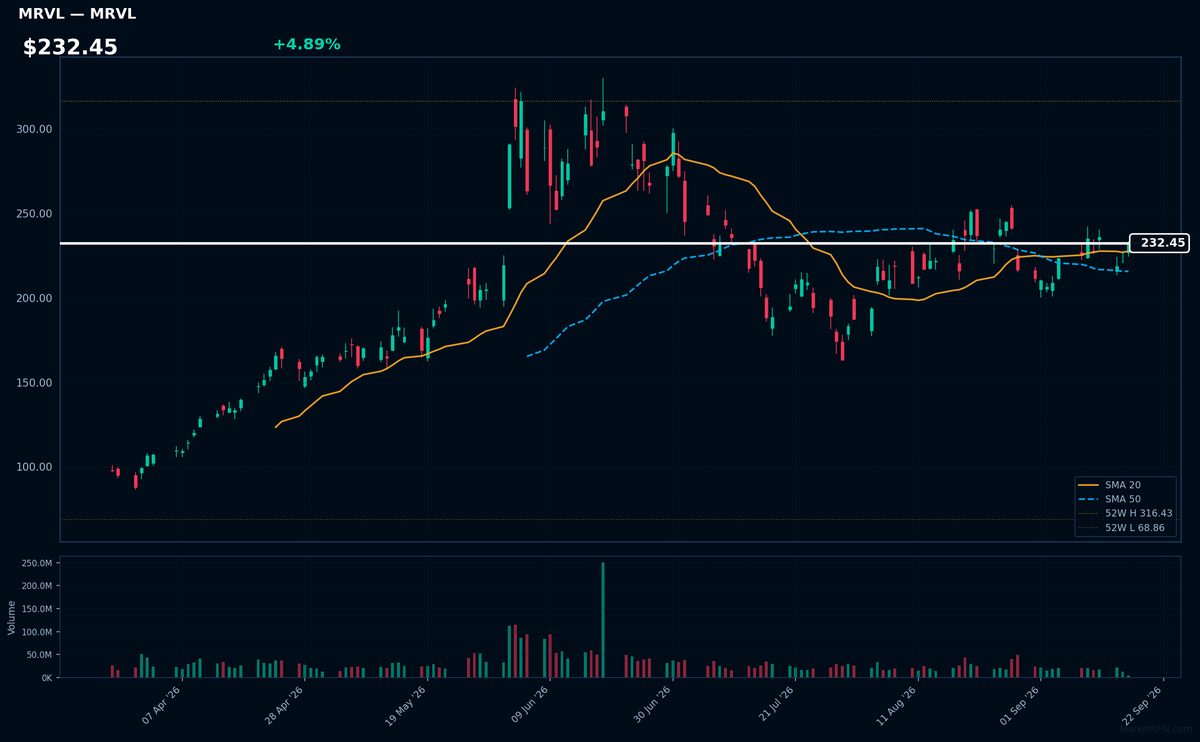Click the 250.00 price axis label
Screen dimensions: 1200x742
pyautogui.click(x=35, y=214)
